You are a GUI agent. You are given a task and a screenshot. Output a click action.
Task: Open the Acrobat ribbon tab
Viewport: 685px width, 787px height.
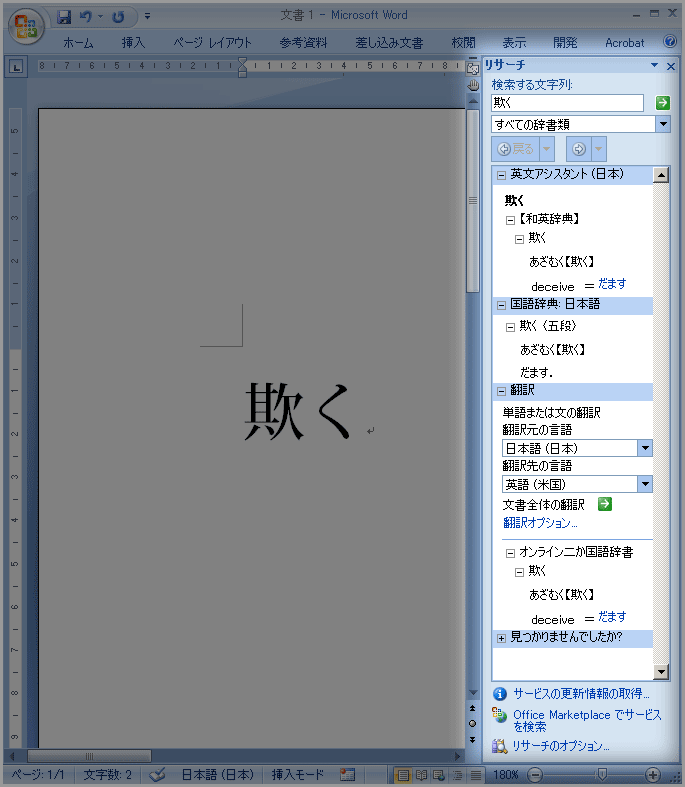point(624,43)
